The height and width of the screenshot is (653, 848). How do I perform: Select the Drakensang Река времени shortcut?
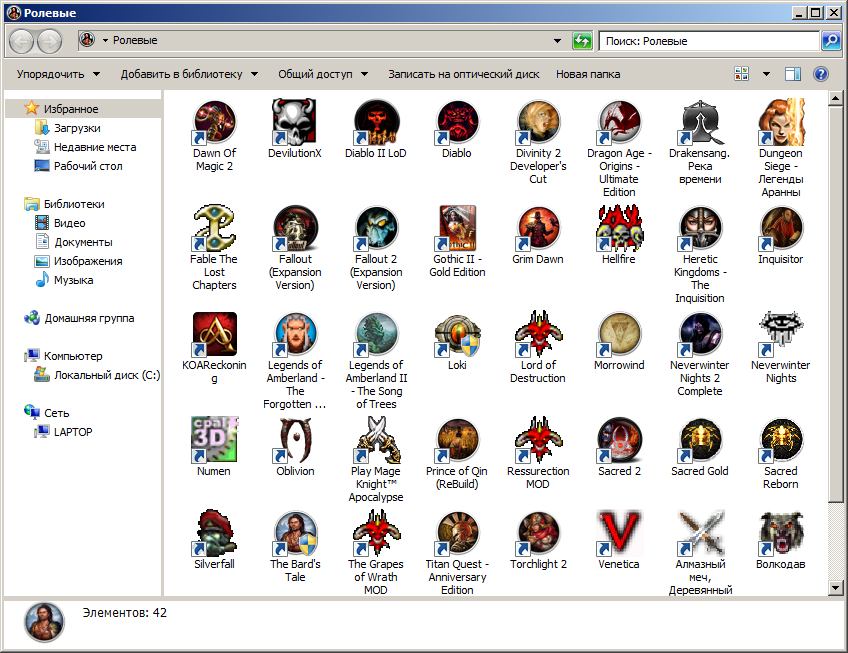(x=700, y=122)
